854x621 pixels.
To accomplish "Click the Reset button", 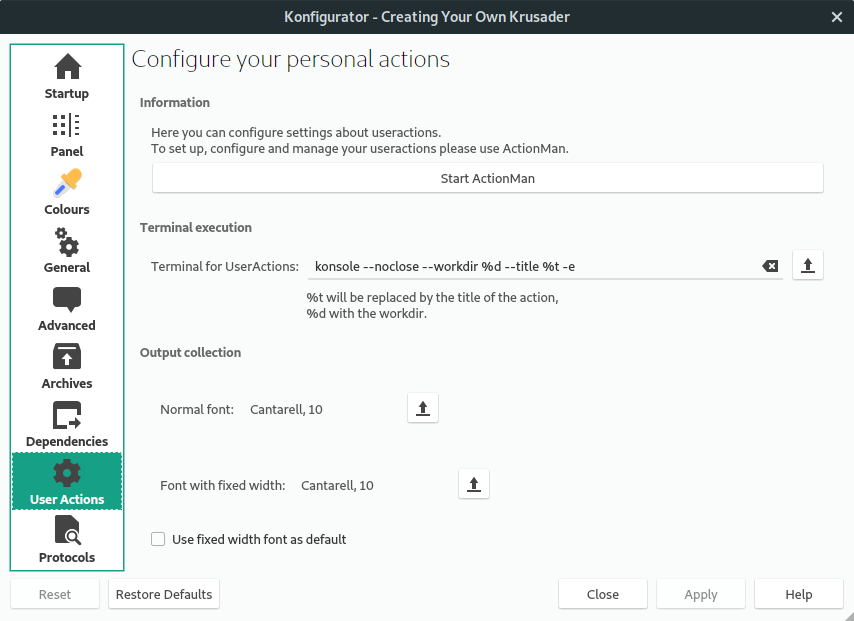I will tap(55, 594).
